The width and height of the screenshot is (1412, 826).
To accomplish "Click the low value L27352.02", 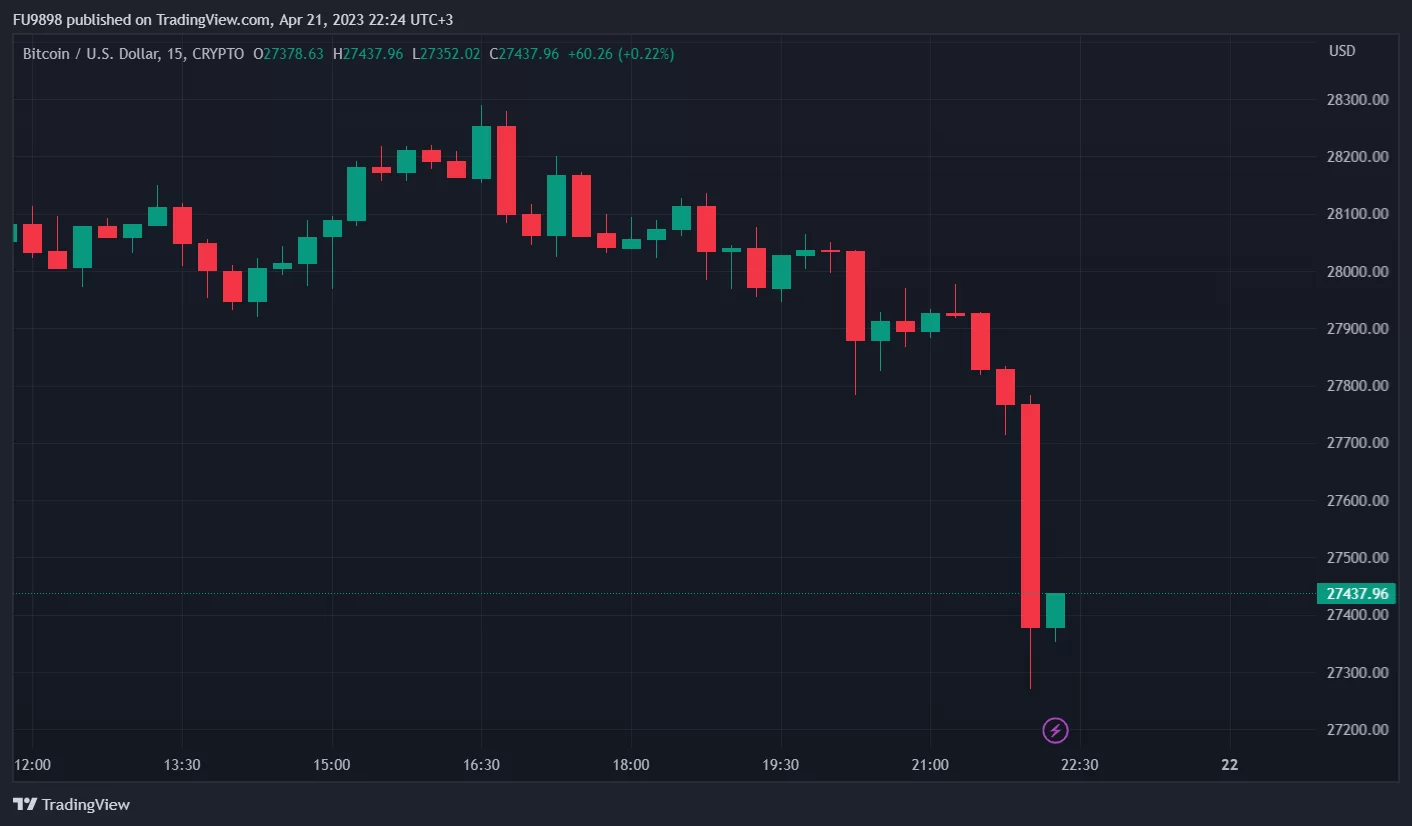I will pos(447,54).
